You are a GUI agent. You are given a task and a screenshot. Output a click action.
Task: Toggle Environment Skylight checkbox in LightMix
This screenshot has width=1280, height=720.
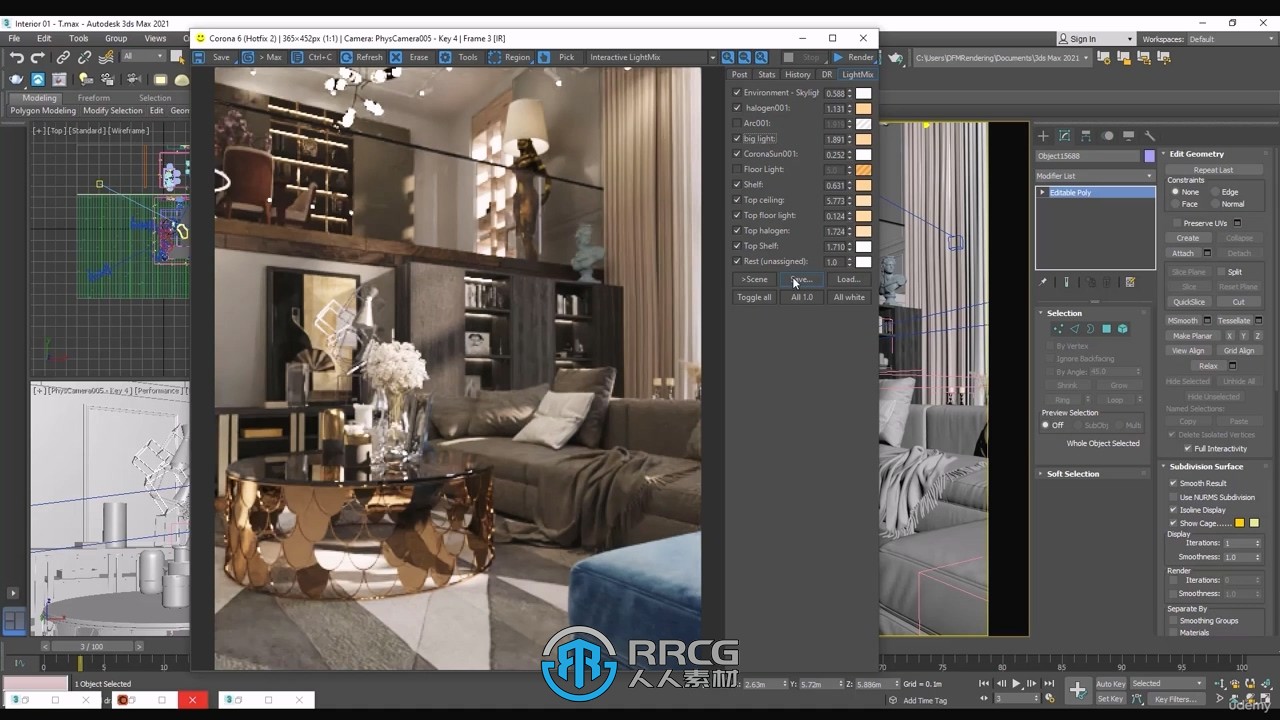tap(737, 93)
